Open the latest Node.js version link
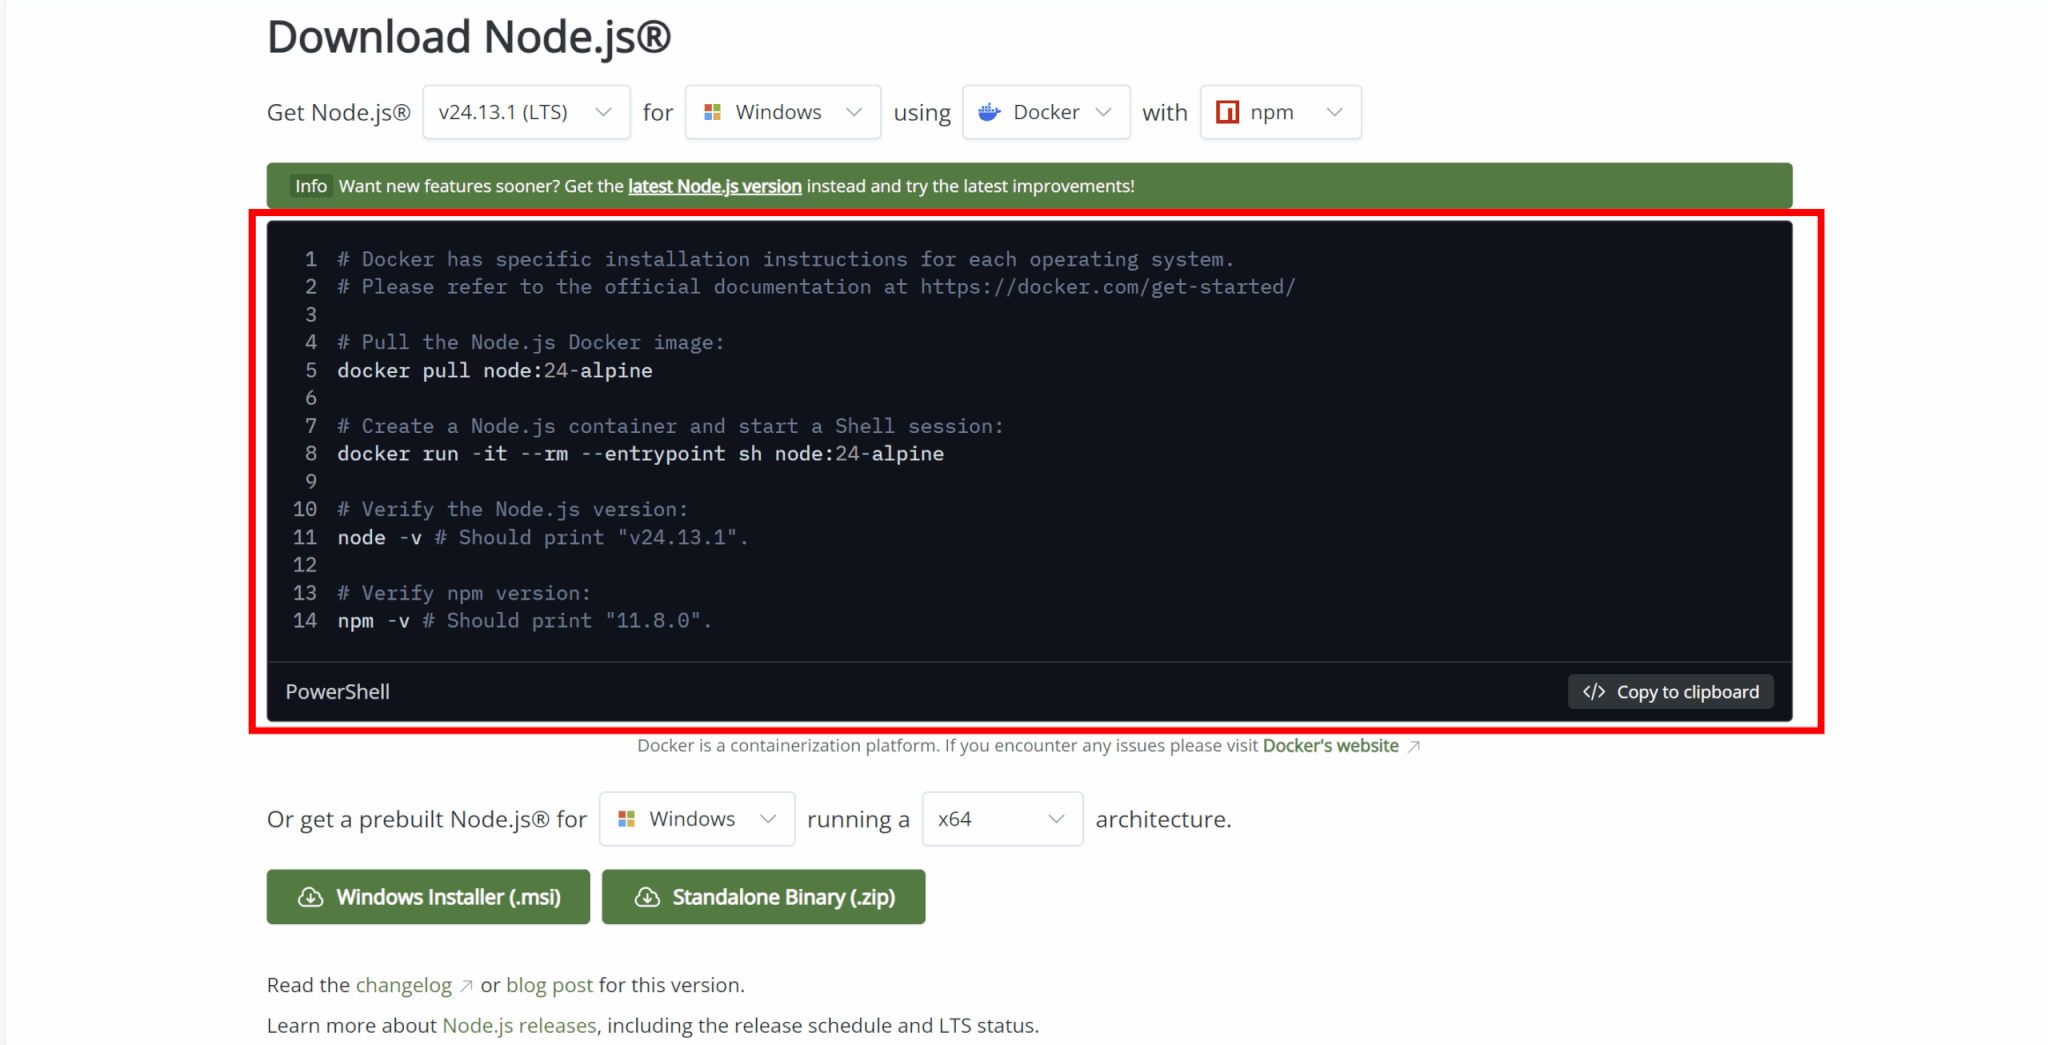 click(x=714, y=186)
